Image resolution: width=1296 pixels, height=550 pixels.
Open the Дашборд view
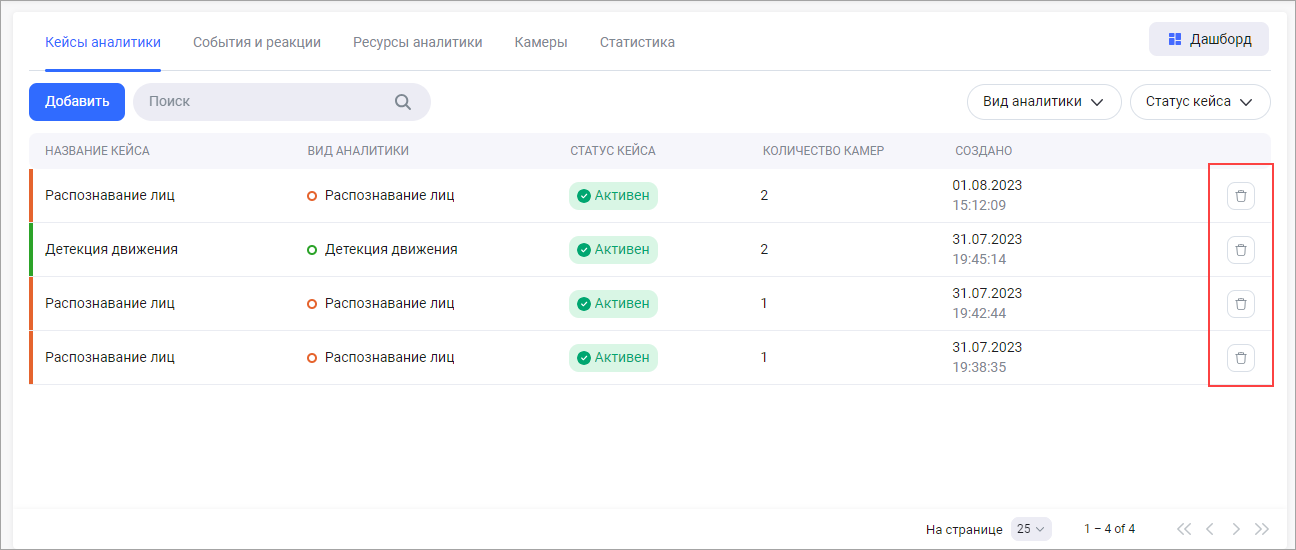click(x=1208, y=40)
